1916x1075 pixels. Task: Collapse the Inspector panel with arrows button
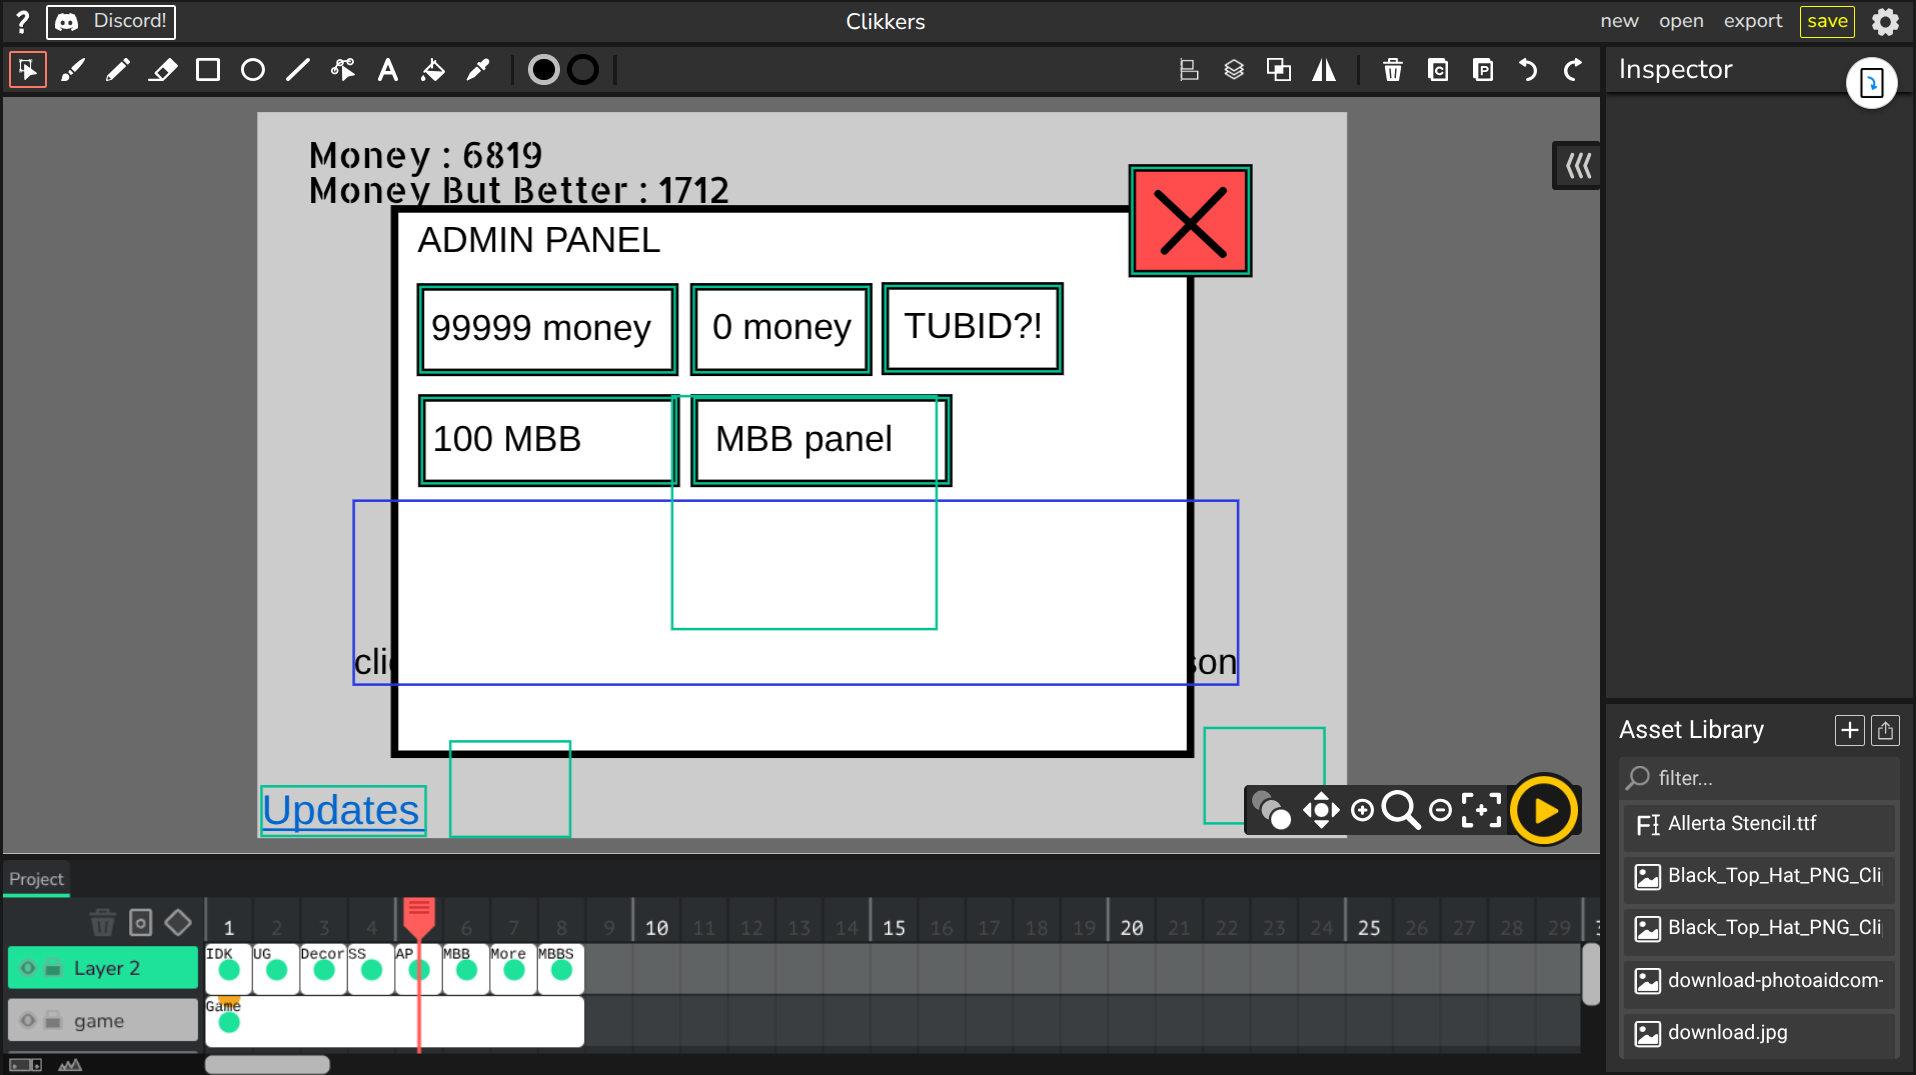click(1578, 165)
